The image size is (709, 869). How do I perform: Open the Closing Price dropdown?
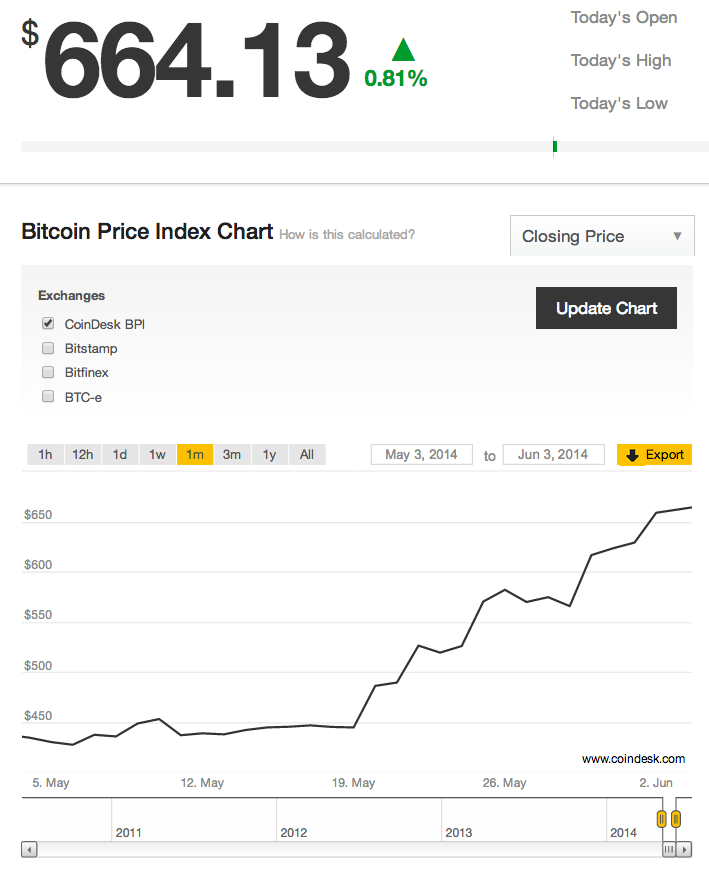point(602,237)
